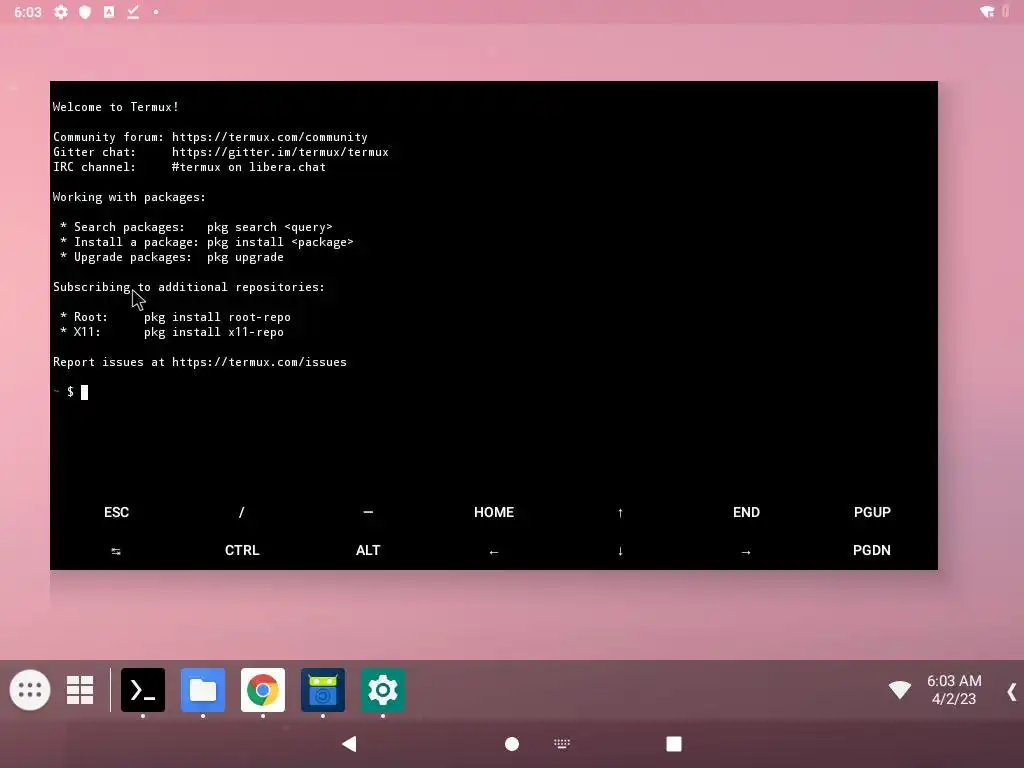Click the shield icon in status bar

click(85, 12)
